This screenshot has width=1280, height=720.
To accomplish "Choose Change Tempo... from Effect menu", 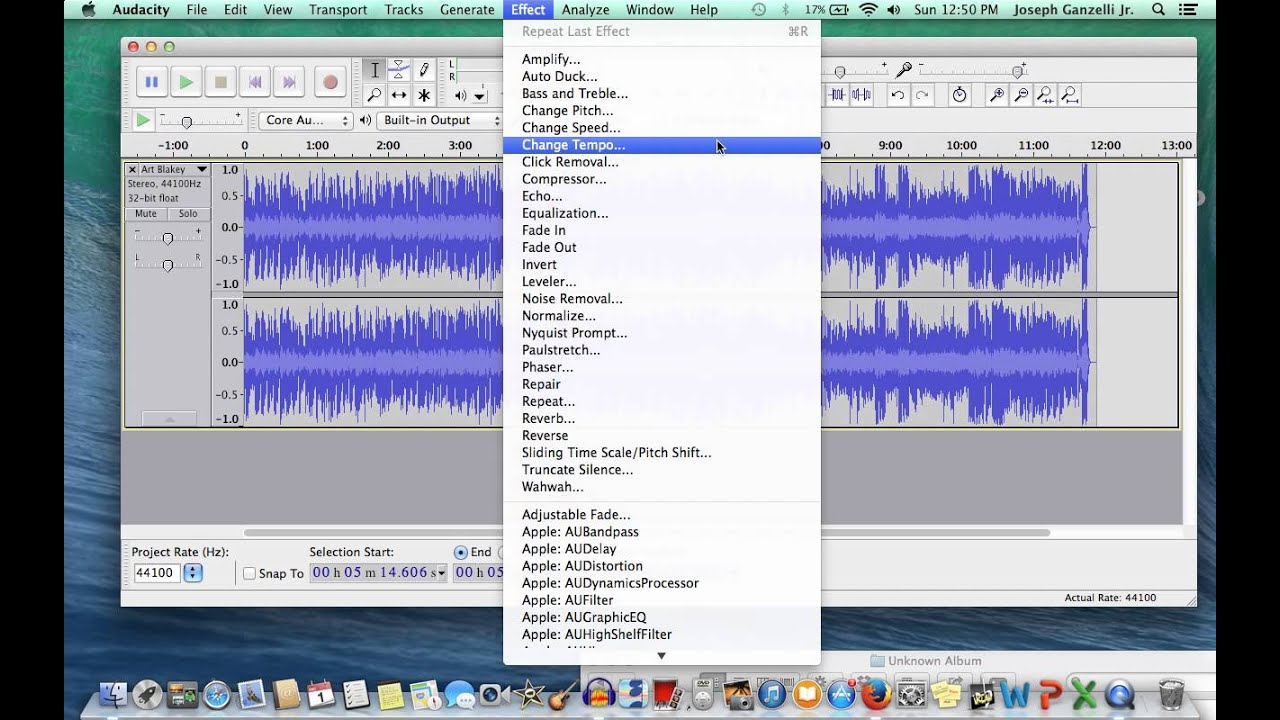I will coord(661,145).
